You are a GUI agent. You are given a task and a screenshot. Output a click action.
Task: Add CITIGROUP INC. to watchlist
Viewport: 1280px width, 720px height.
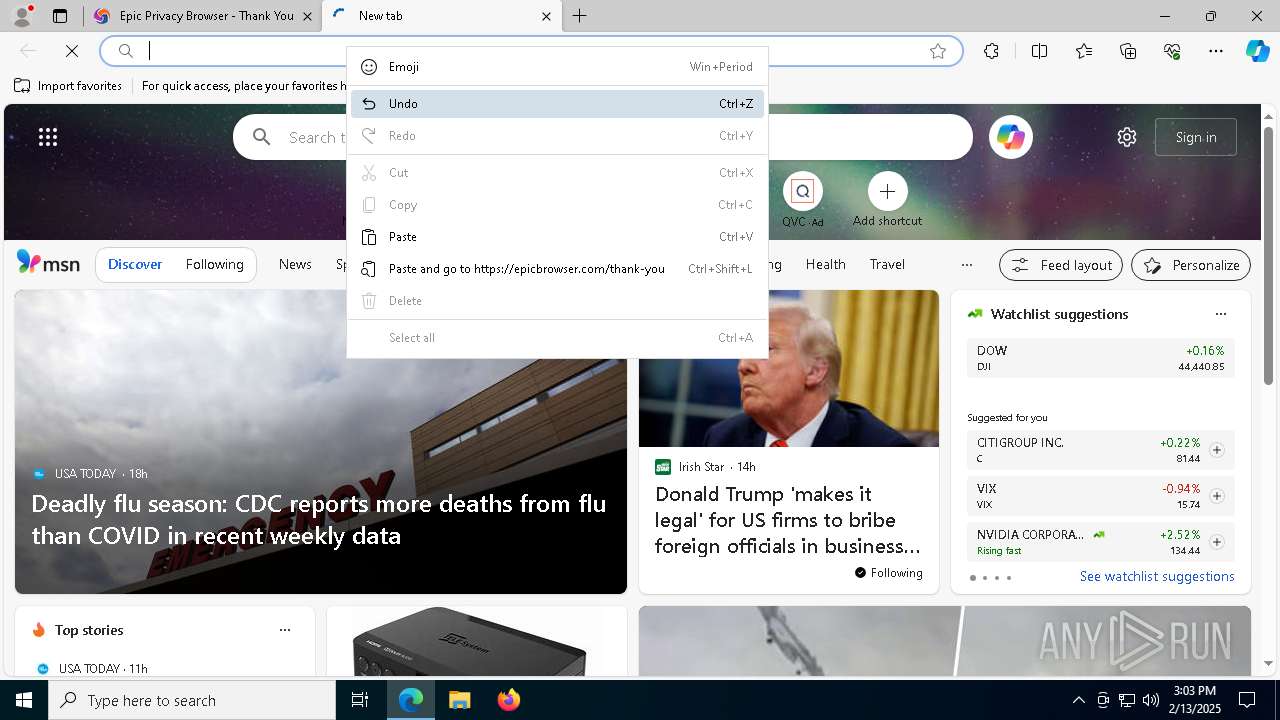[1217, 450]
